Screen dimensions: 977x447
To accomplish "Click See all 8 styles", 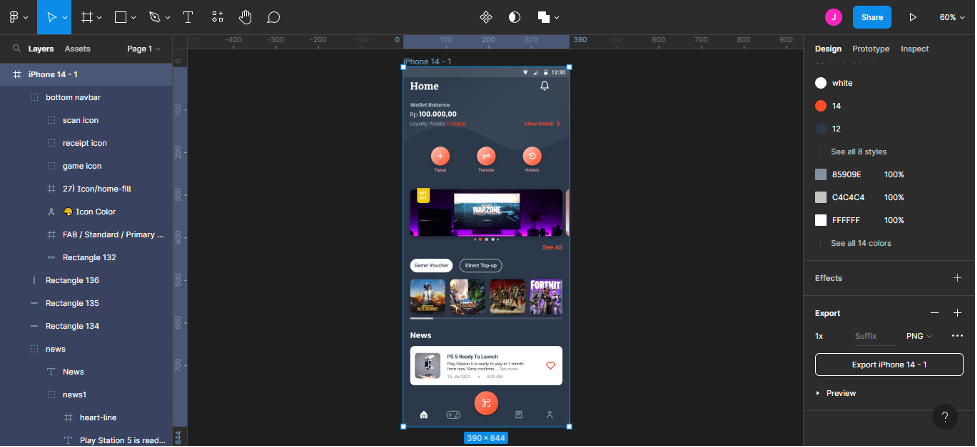I will 859,152.
